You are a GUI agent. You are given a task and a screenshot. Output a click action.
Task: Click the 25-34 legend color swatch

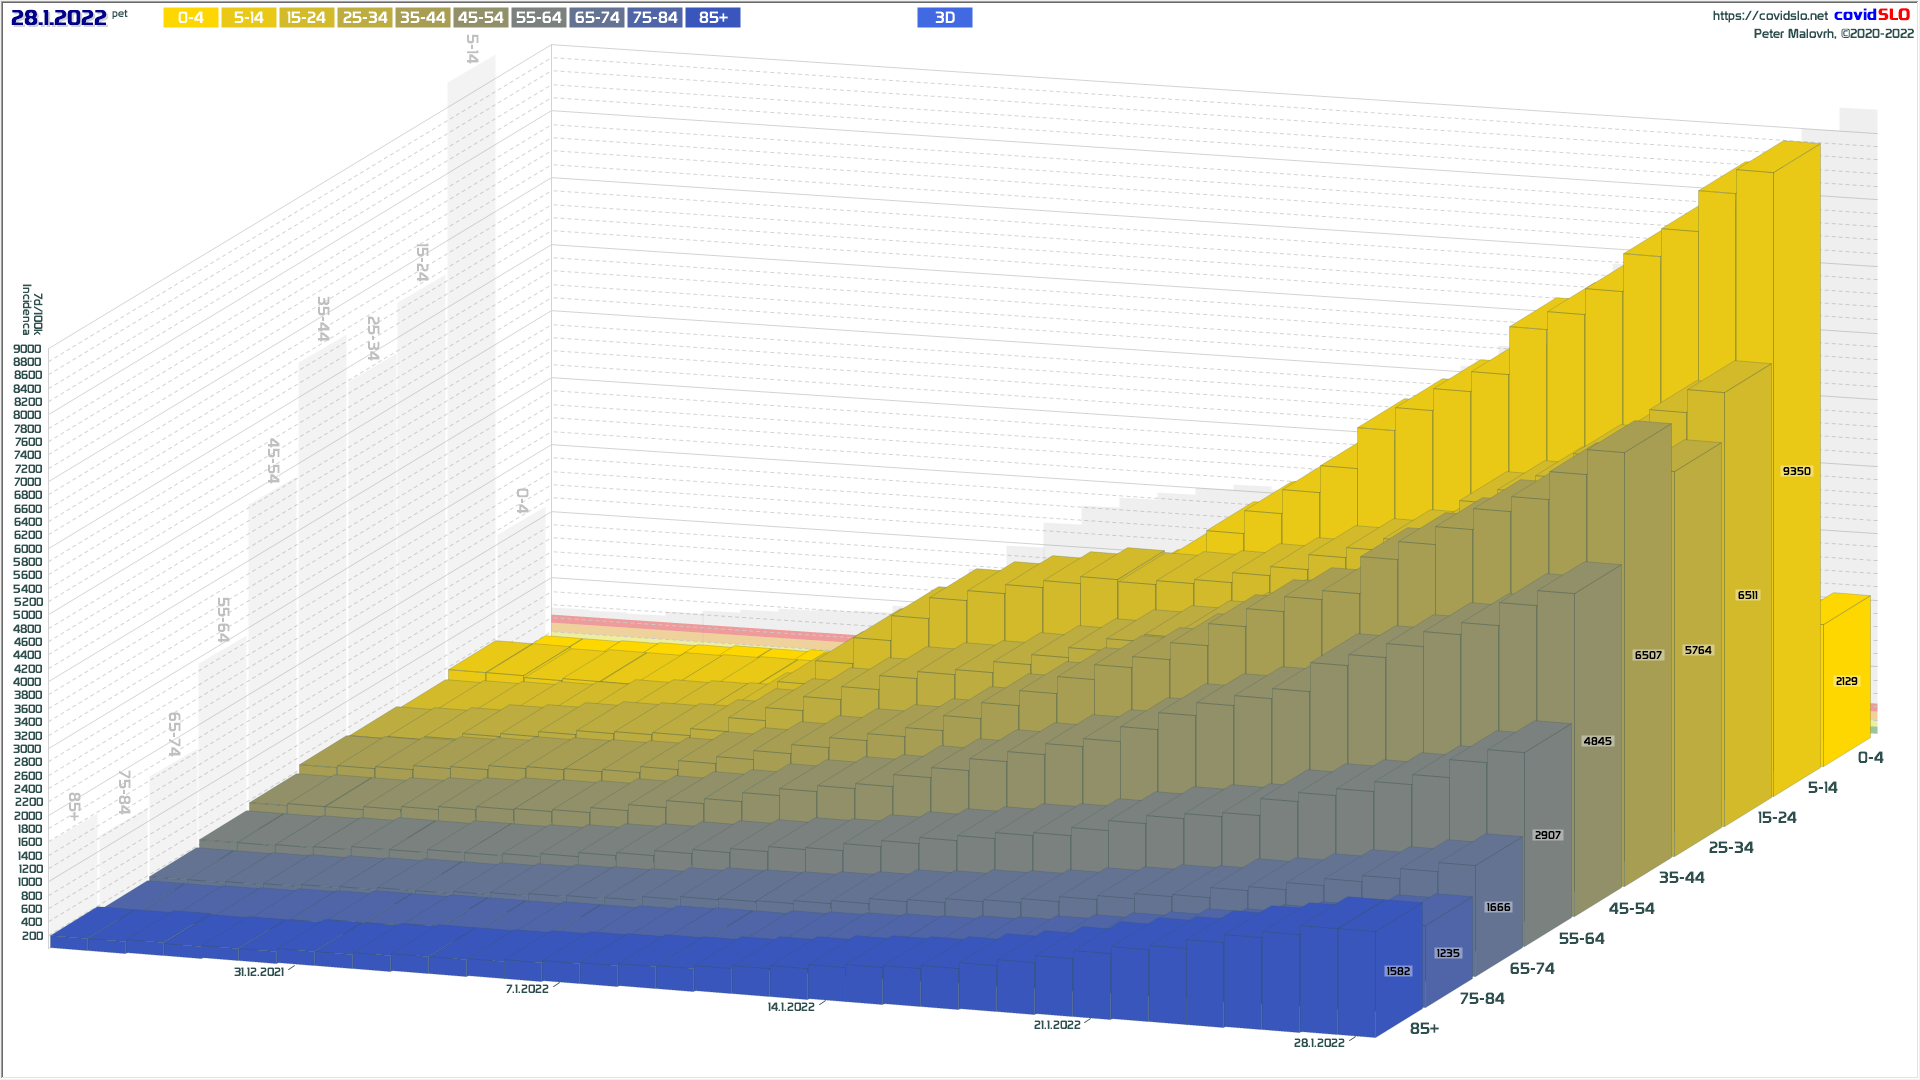pyautogui.click(x=365, y=18)
